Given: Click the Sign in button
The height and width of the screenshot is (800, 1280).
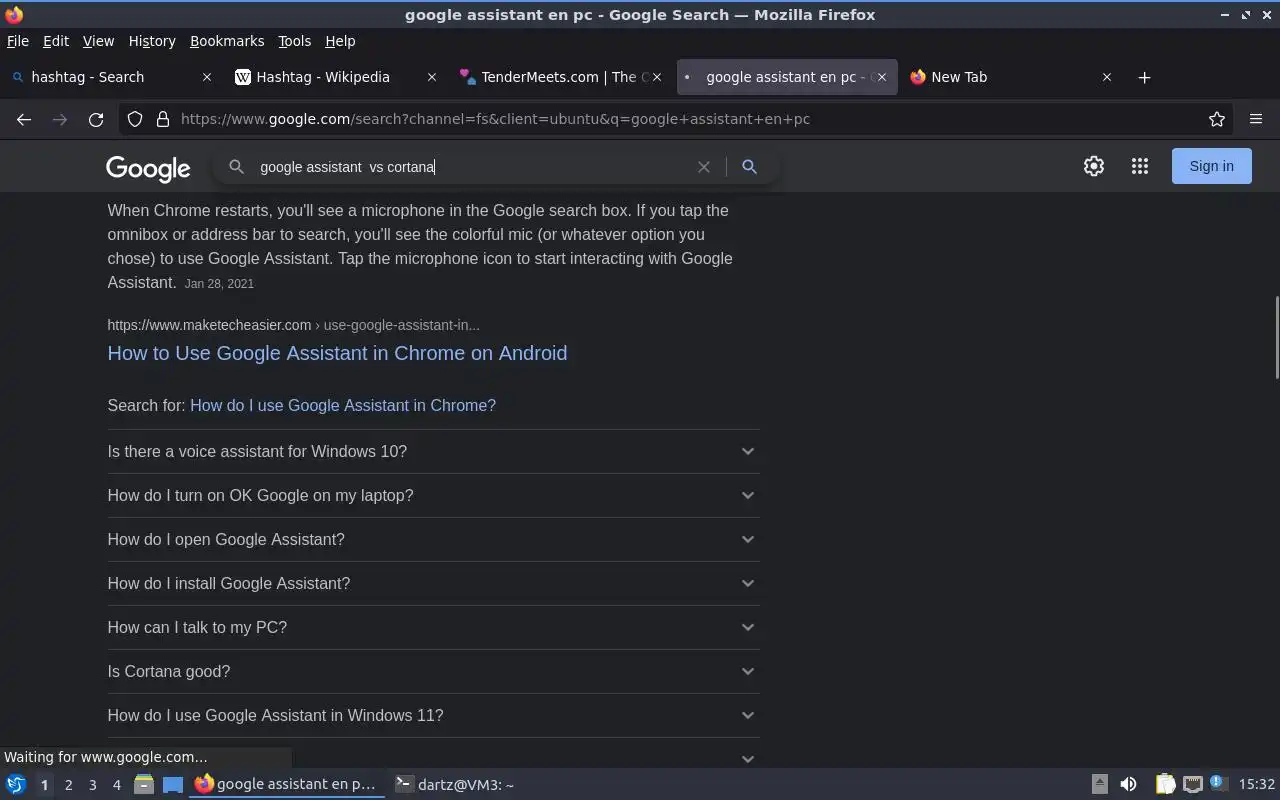Looking at the screenshot, I should pos(1211,166).
